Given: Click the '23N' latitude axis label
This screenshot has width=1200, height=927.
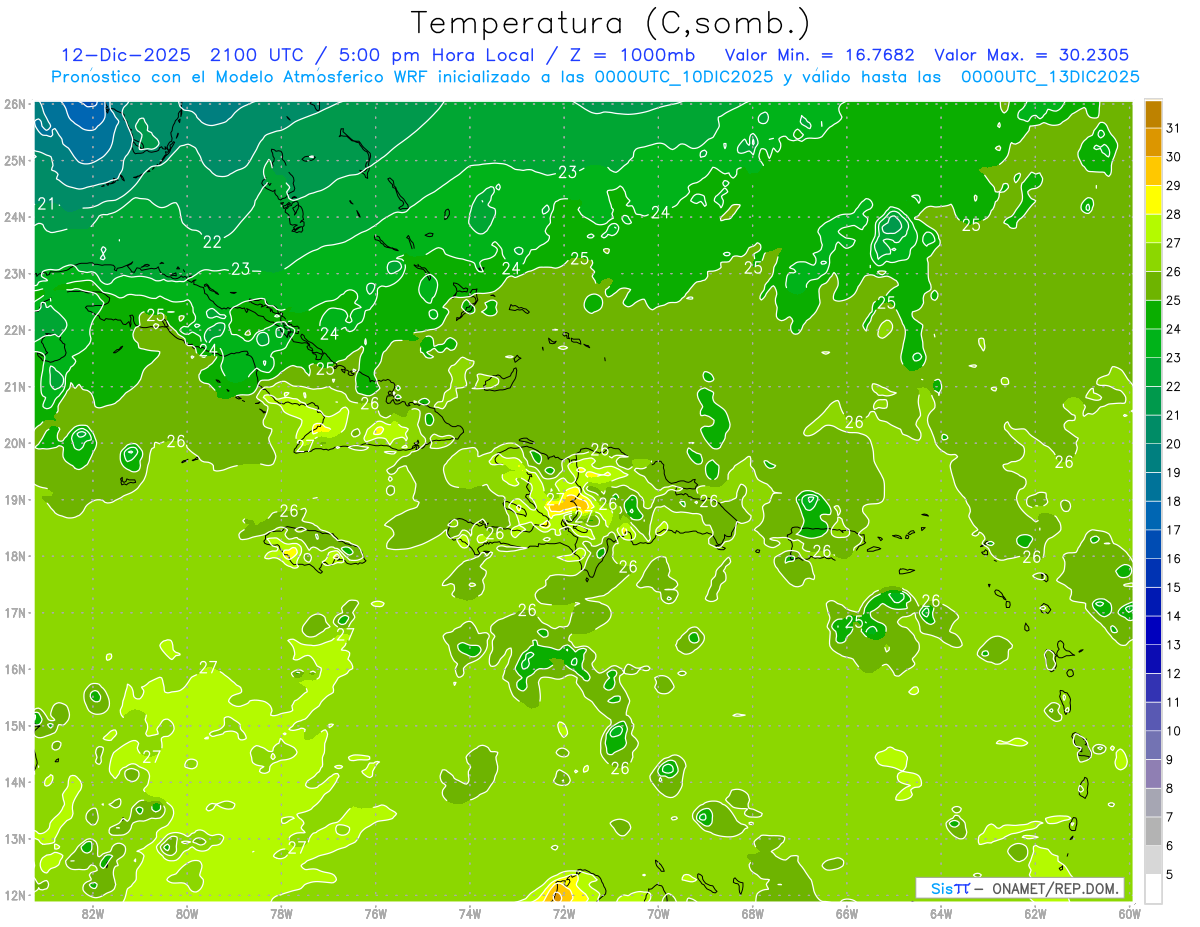Looking at the screenshot, I should click(x=14, y=273).
